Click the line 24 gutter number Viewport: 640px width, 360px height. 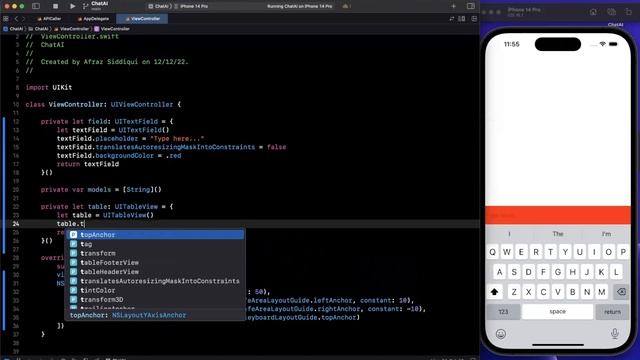tap(16, 224)
